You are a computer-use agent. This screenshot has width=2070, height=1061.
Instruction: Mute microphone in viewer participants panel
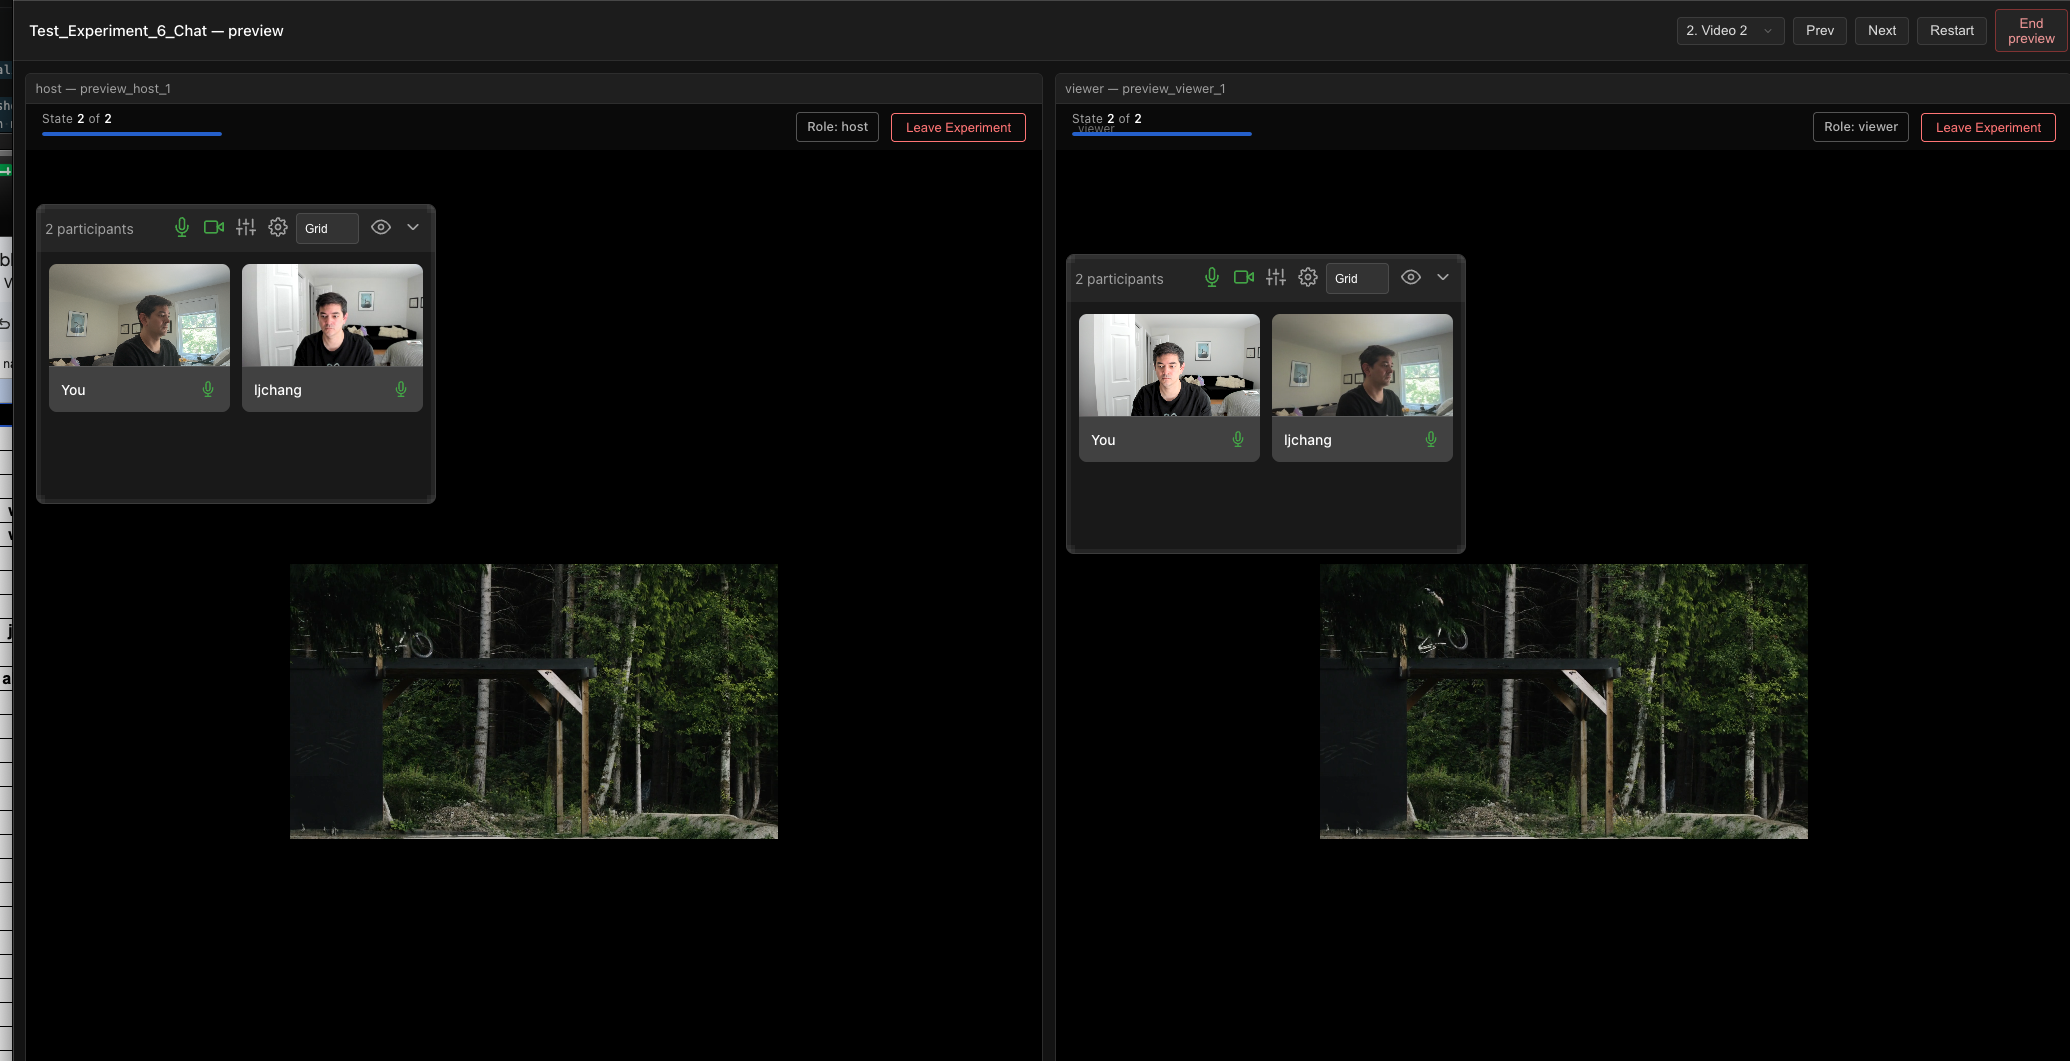click(x=1212, y=277)
